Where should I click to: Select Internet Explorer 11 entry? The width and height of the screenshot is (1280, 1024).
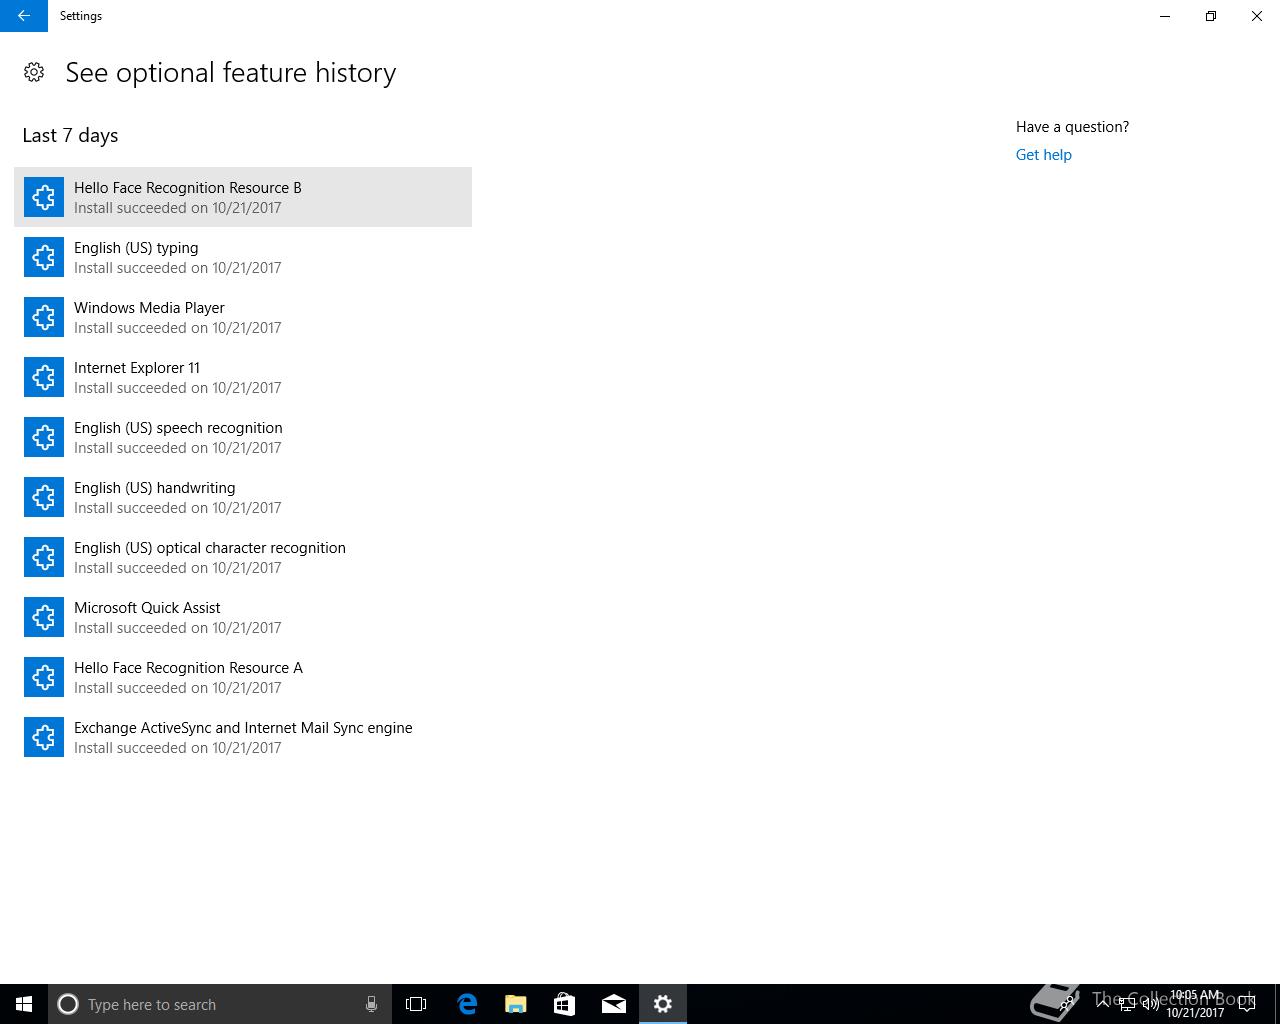coord(243,377)
